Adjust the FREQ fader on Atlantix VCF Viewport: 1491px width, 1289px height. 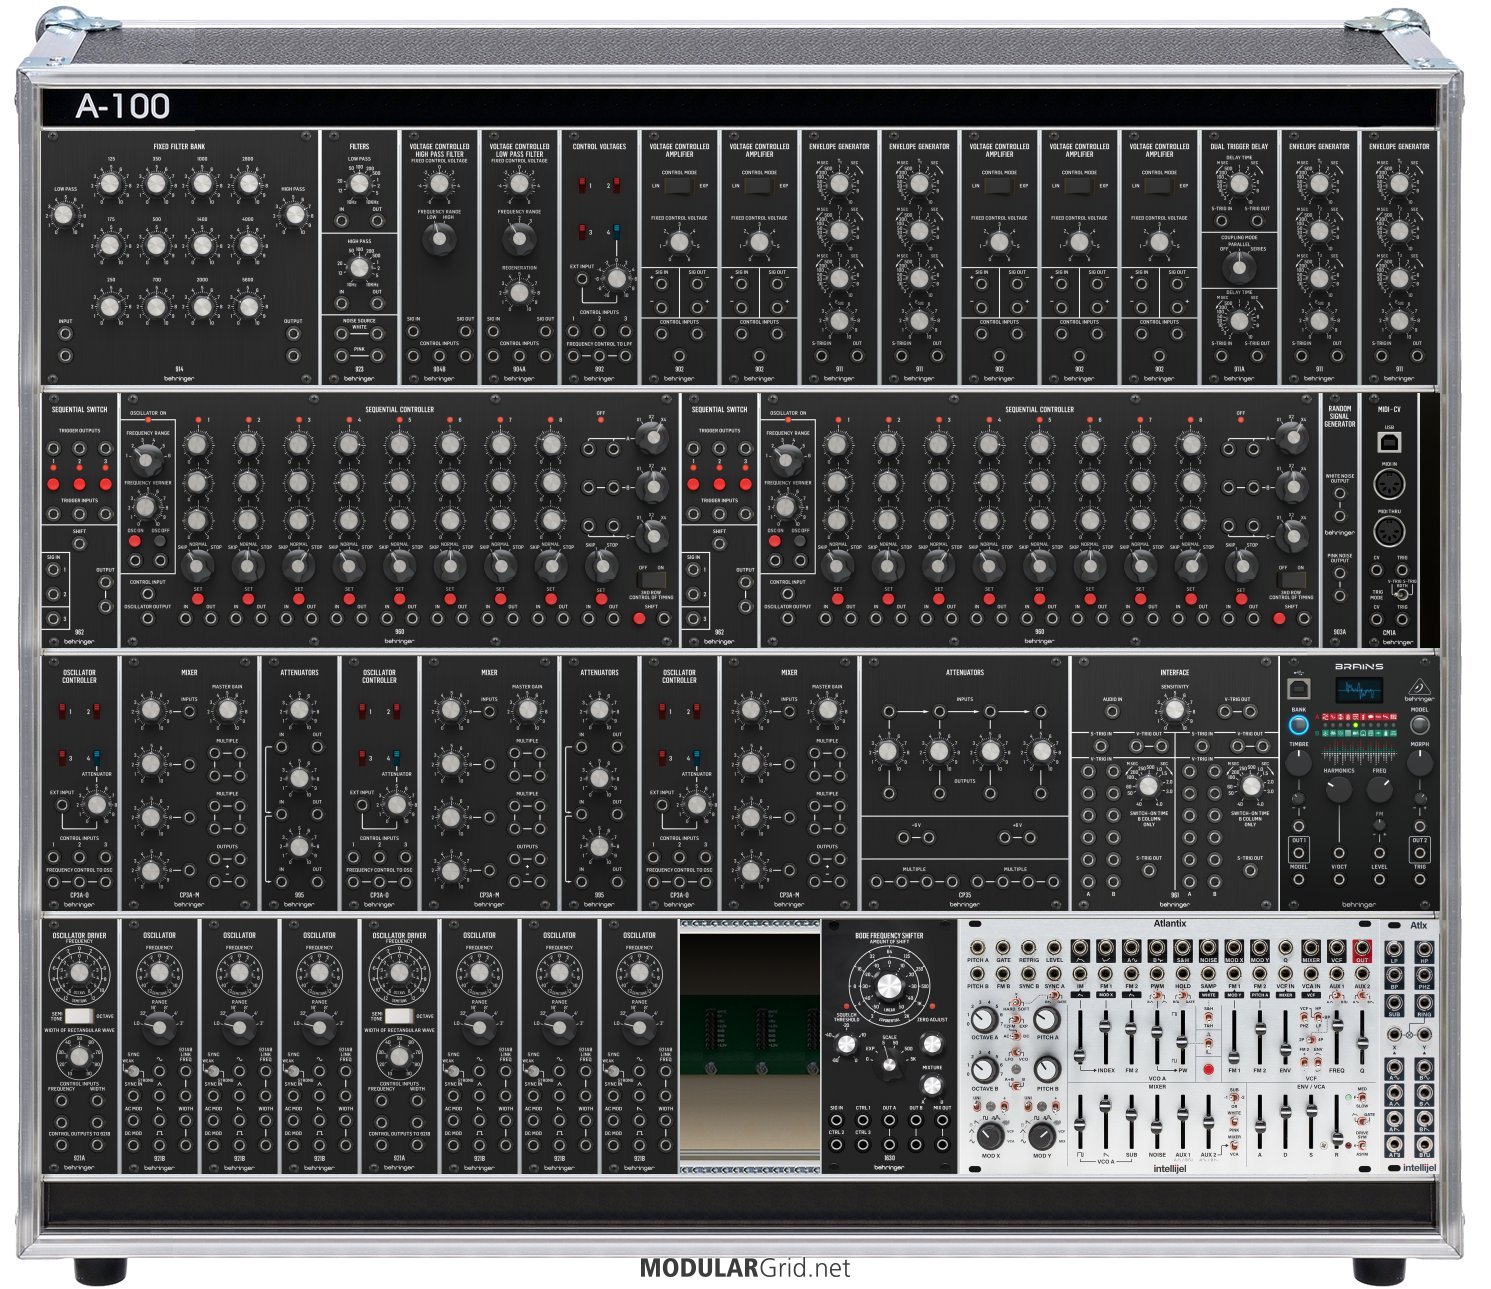[x=1337, y=1025]
